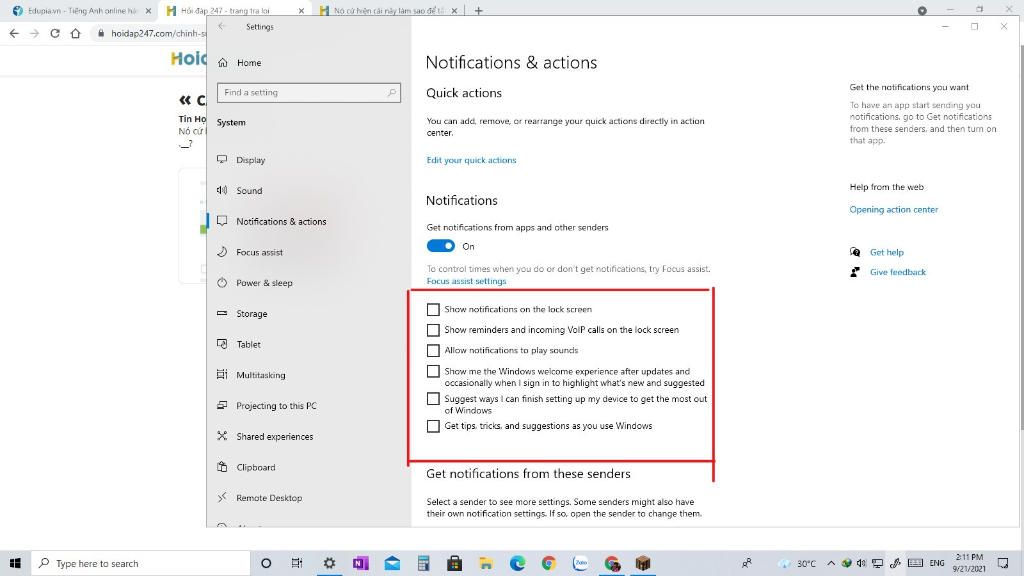Open File Explorer from taskbar
Screen dimensions: 1024x576
[486, 563]
